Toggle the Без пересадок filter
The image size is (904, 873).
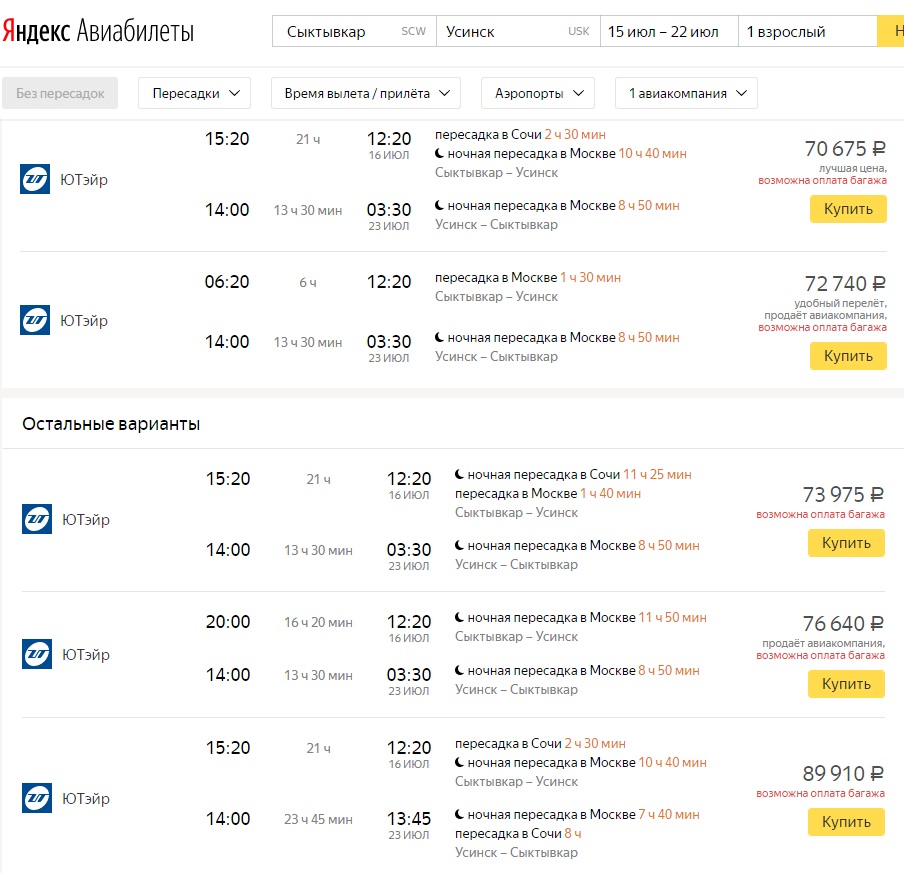(60, 93)
